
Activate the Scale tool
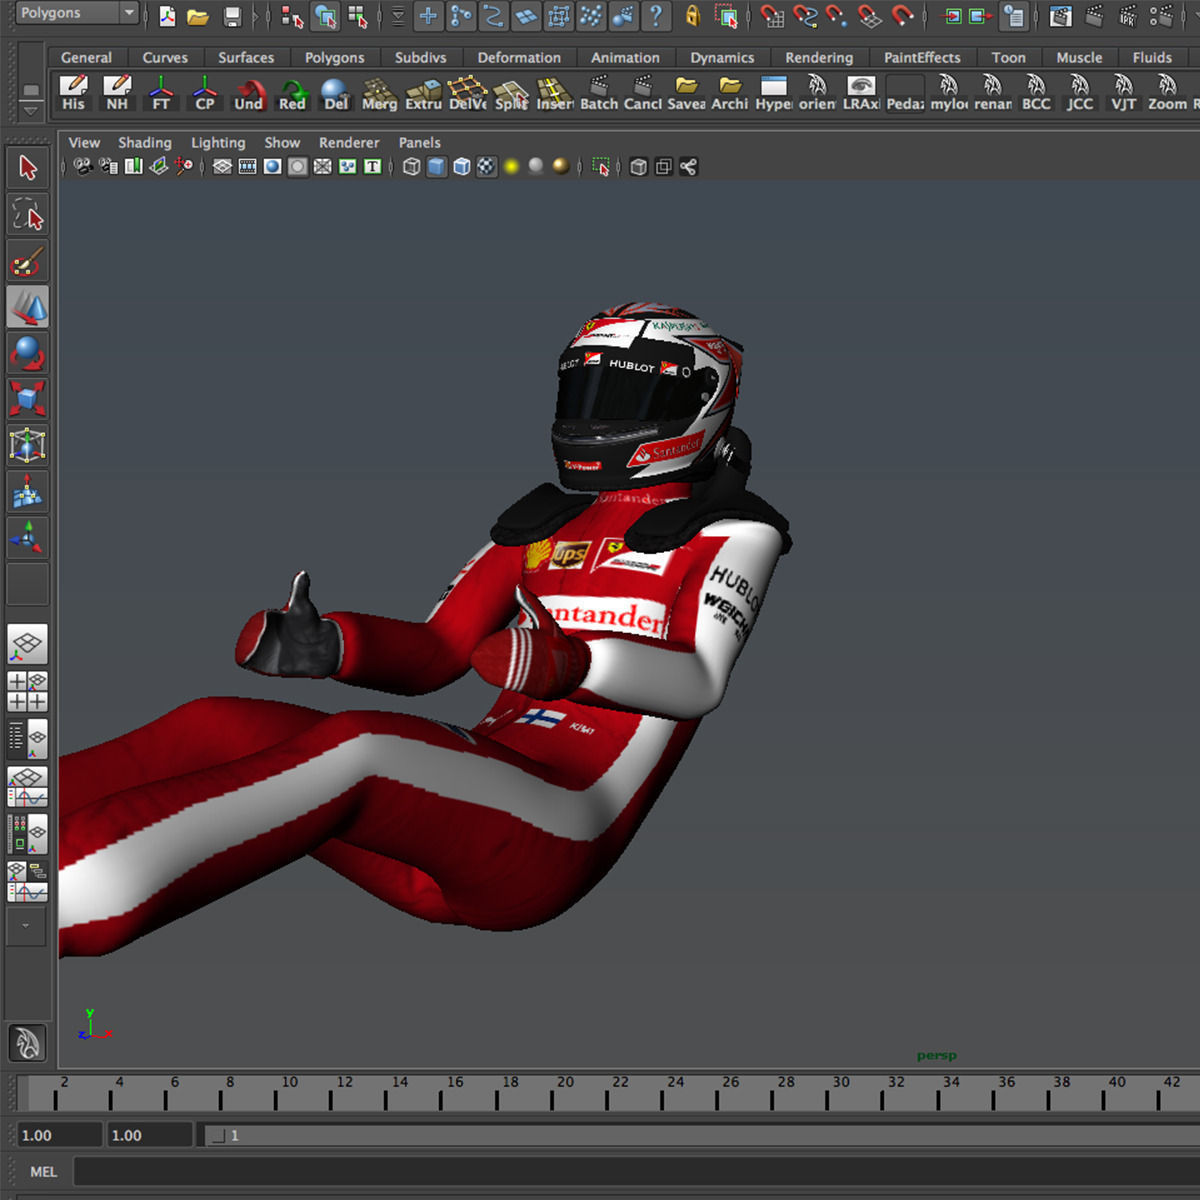(27, 399)
